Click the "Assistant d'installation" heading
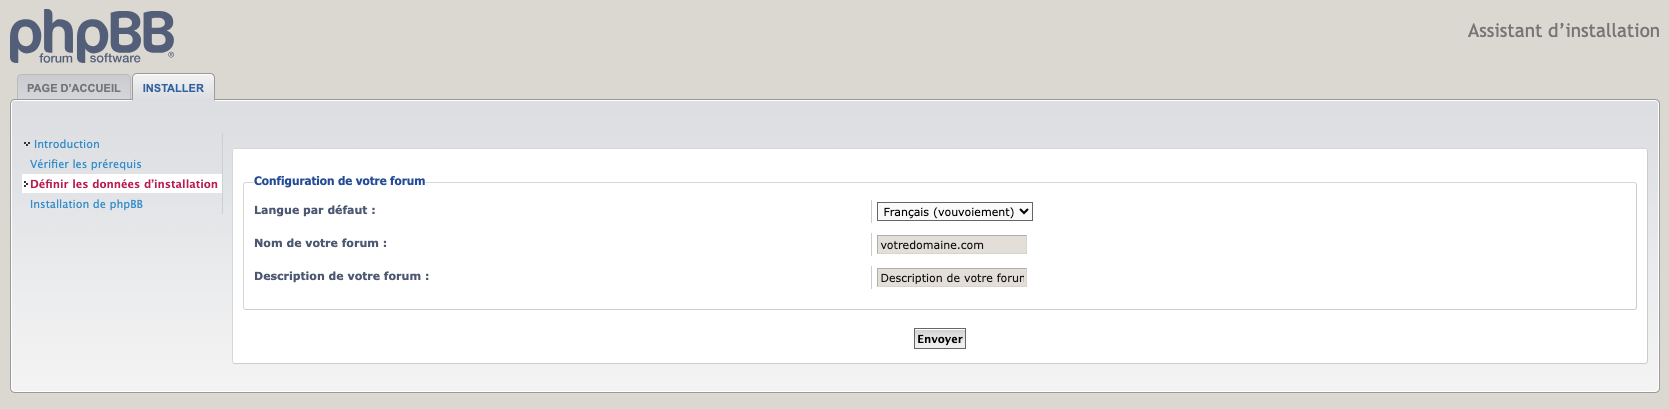Image resolution: width=1669 pixels, height=409 pixels. click(1563, 31)
